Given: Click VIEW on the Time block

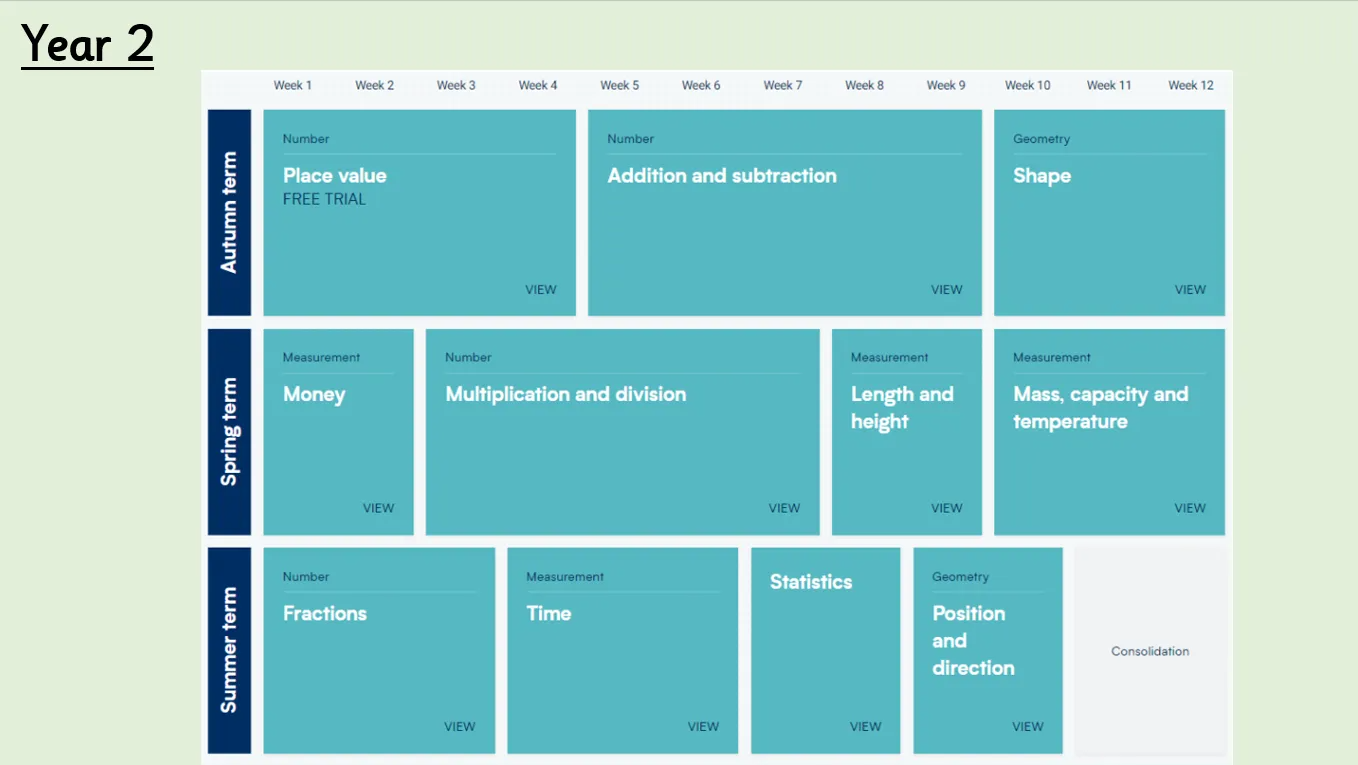Looking at the screenshot, I should click(703, 727).
